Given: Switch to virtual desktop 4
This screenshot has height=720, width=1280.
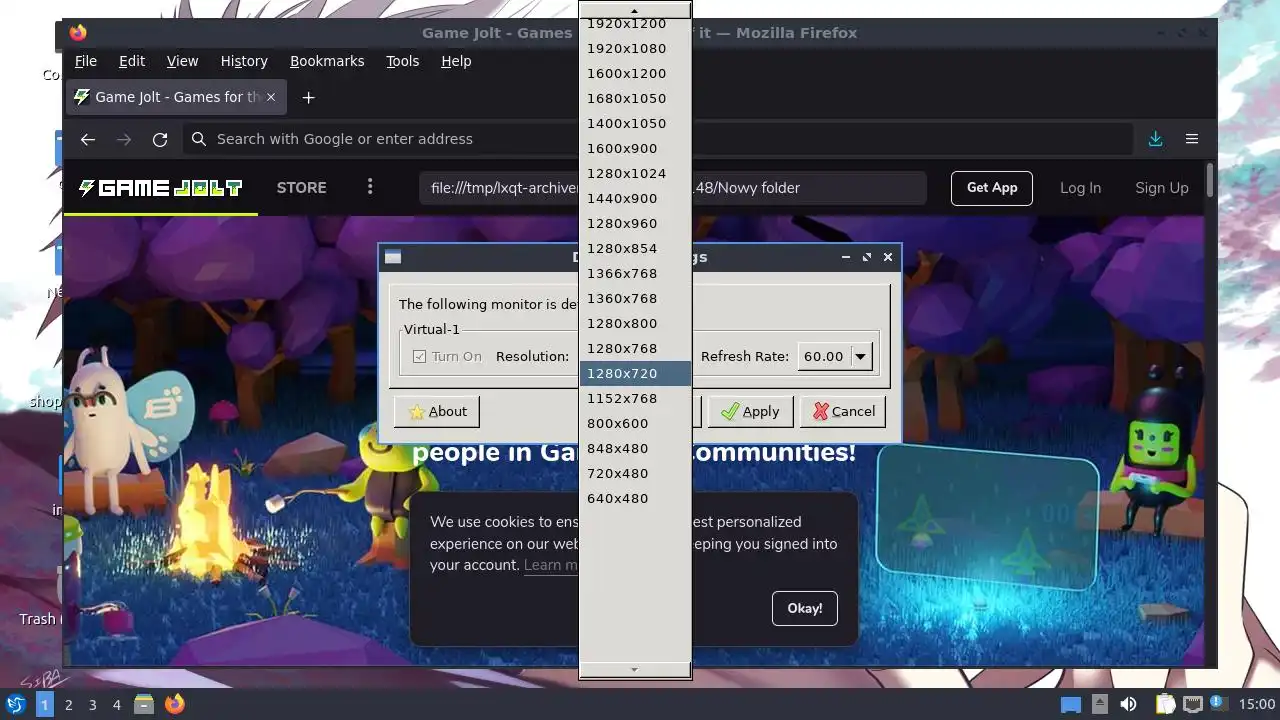Looking at the screenshot, I should (x=116, y=704).
